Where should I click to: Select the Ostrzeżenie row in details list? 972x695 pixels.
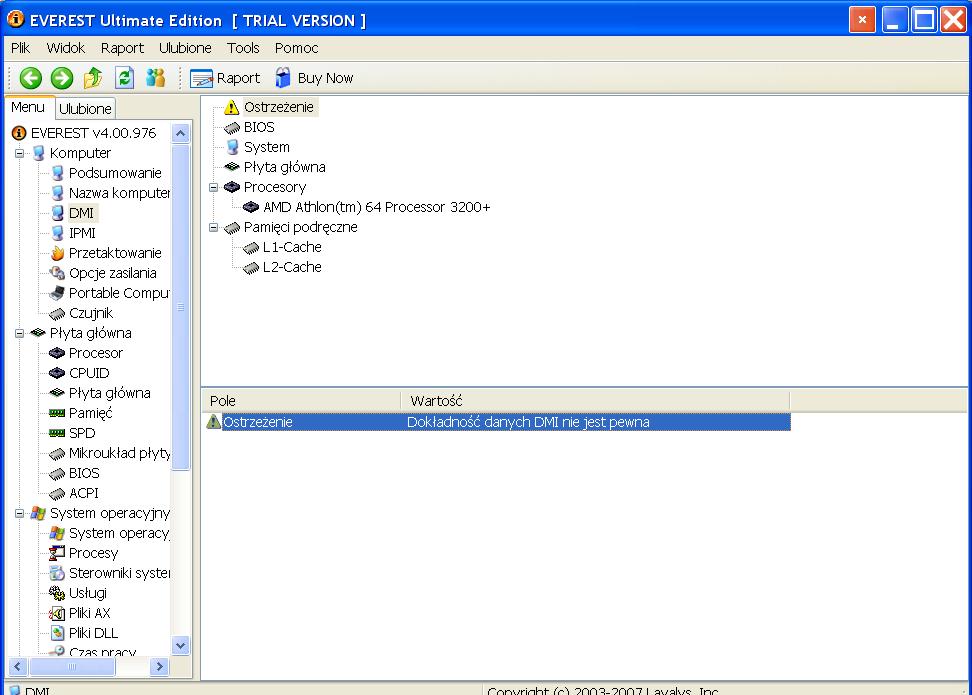pyautogui.click(x=496, y=422)
